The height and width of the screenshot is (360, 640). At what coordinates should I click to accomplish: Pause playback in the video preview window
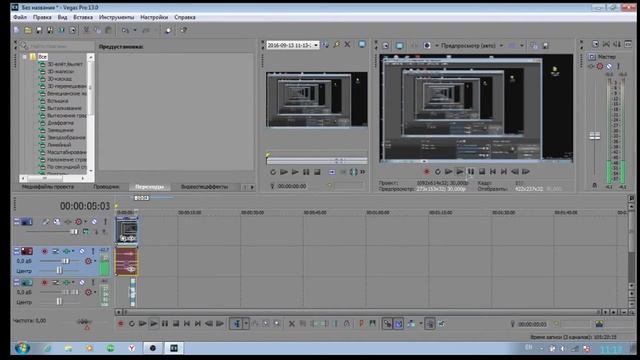pos(471,172)
